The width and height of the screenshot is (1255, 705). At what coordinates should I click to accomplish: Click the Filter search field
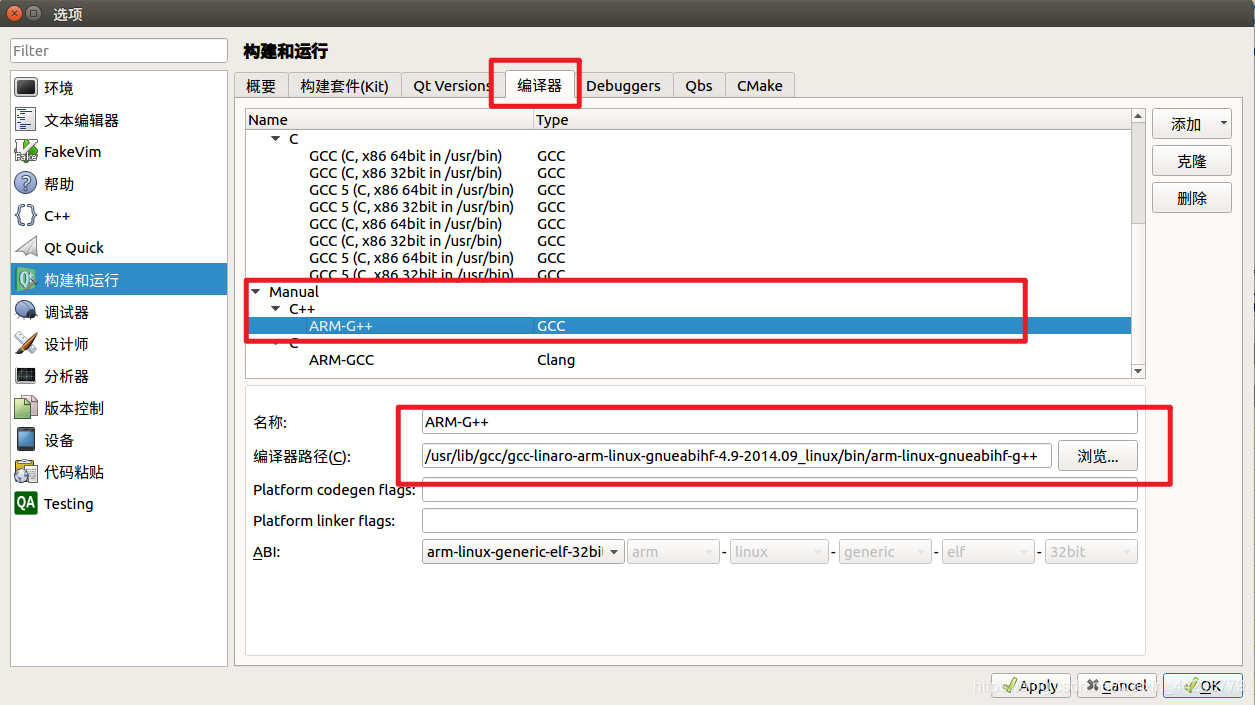[x=119, y=50]
